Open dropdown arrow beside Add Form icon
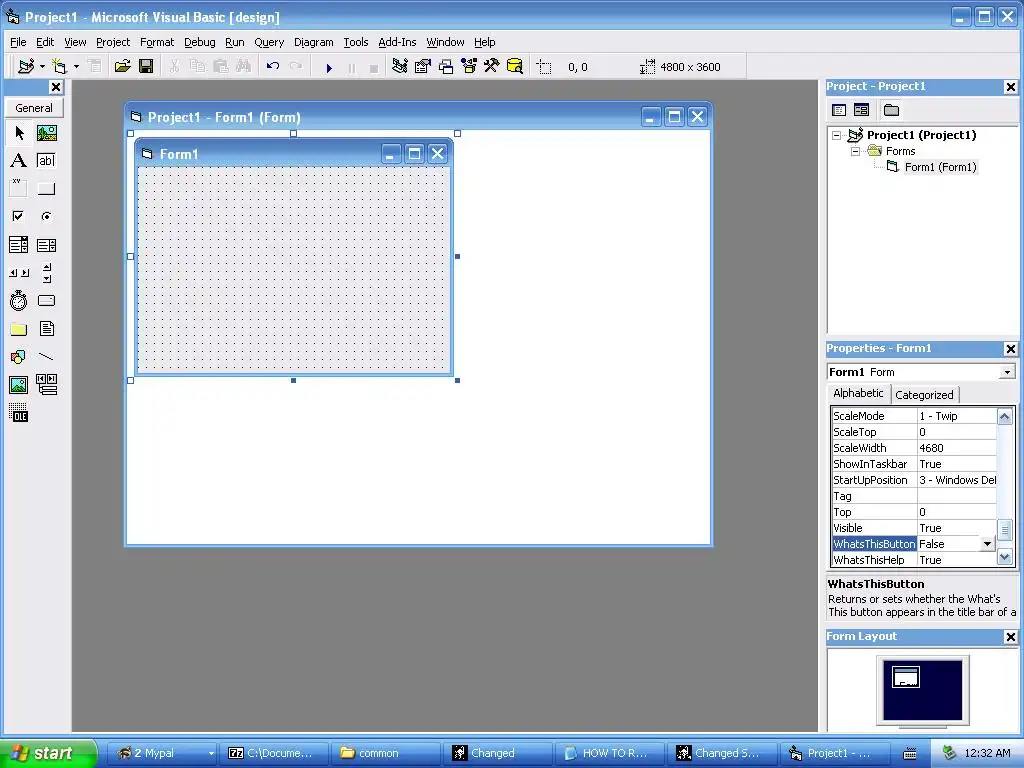 [76, 67]
